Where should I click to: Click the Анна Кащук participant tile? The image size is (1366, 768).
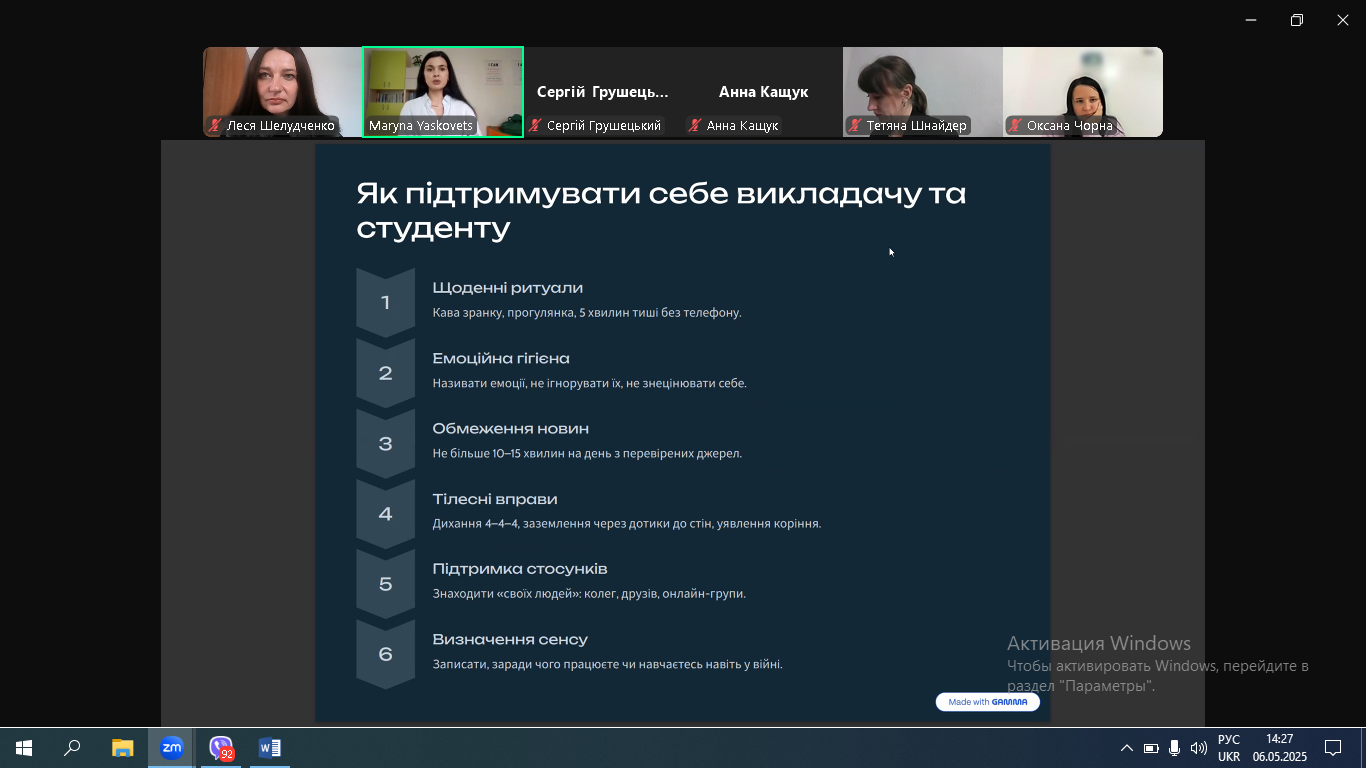click(763, 90)
